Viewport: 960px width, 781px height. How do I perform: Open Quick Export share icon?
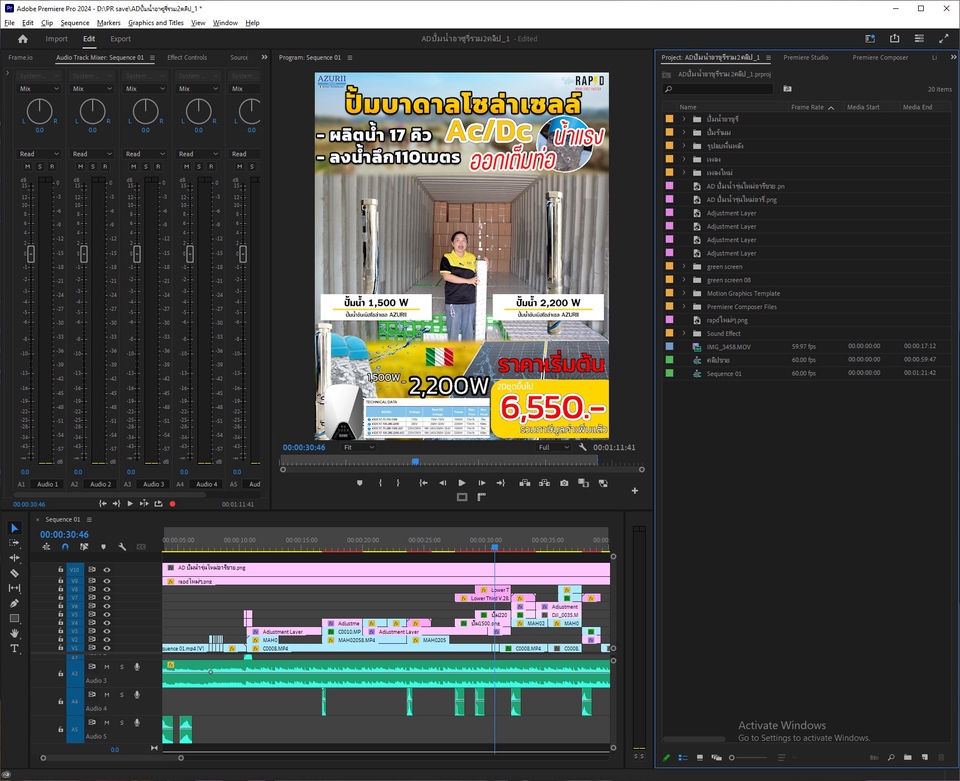click(894, 39)
